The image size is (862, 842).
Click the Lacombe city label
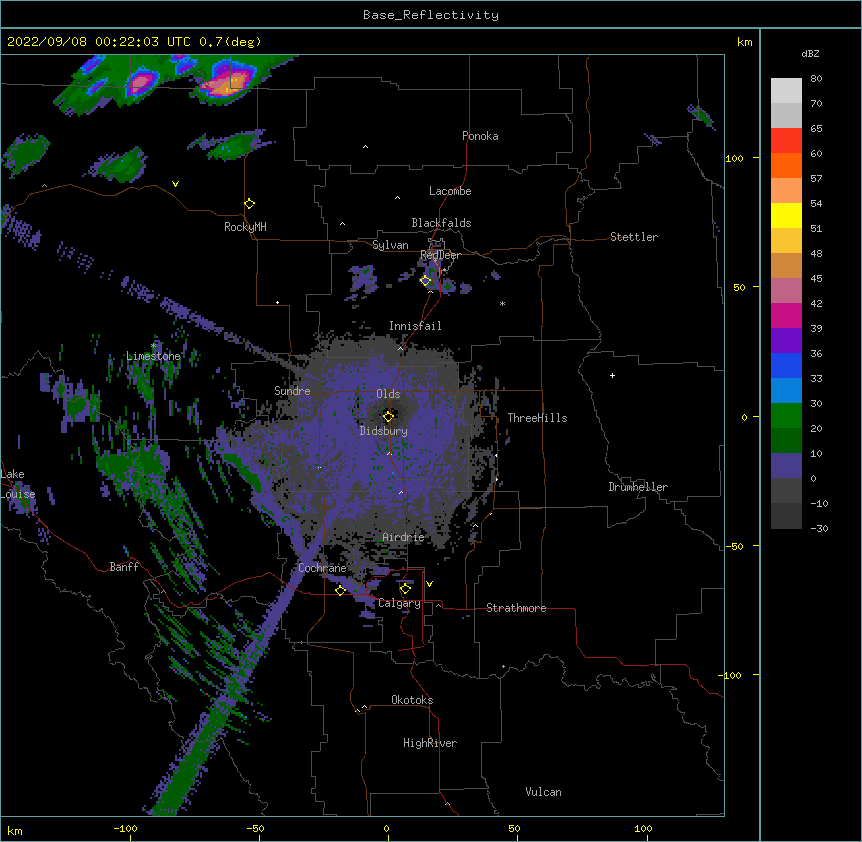(450, 191)
